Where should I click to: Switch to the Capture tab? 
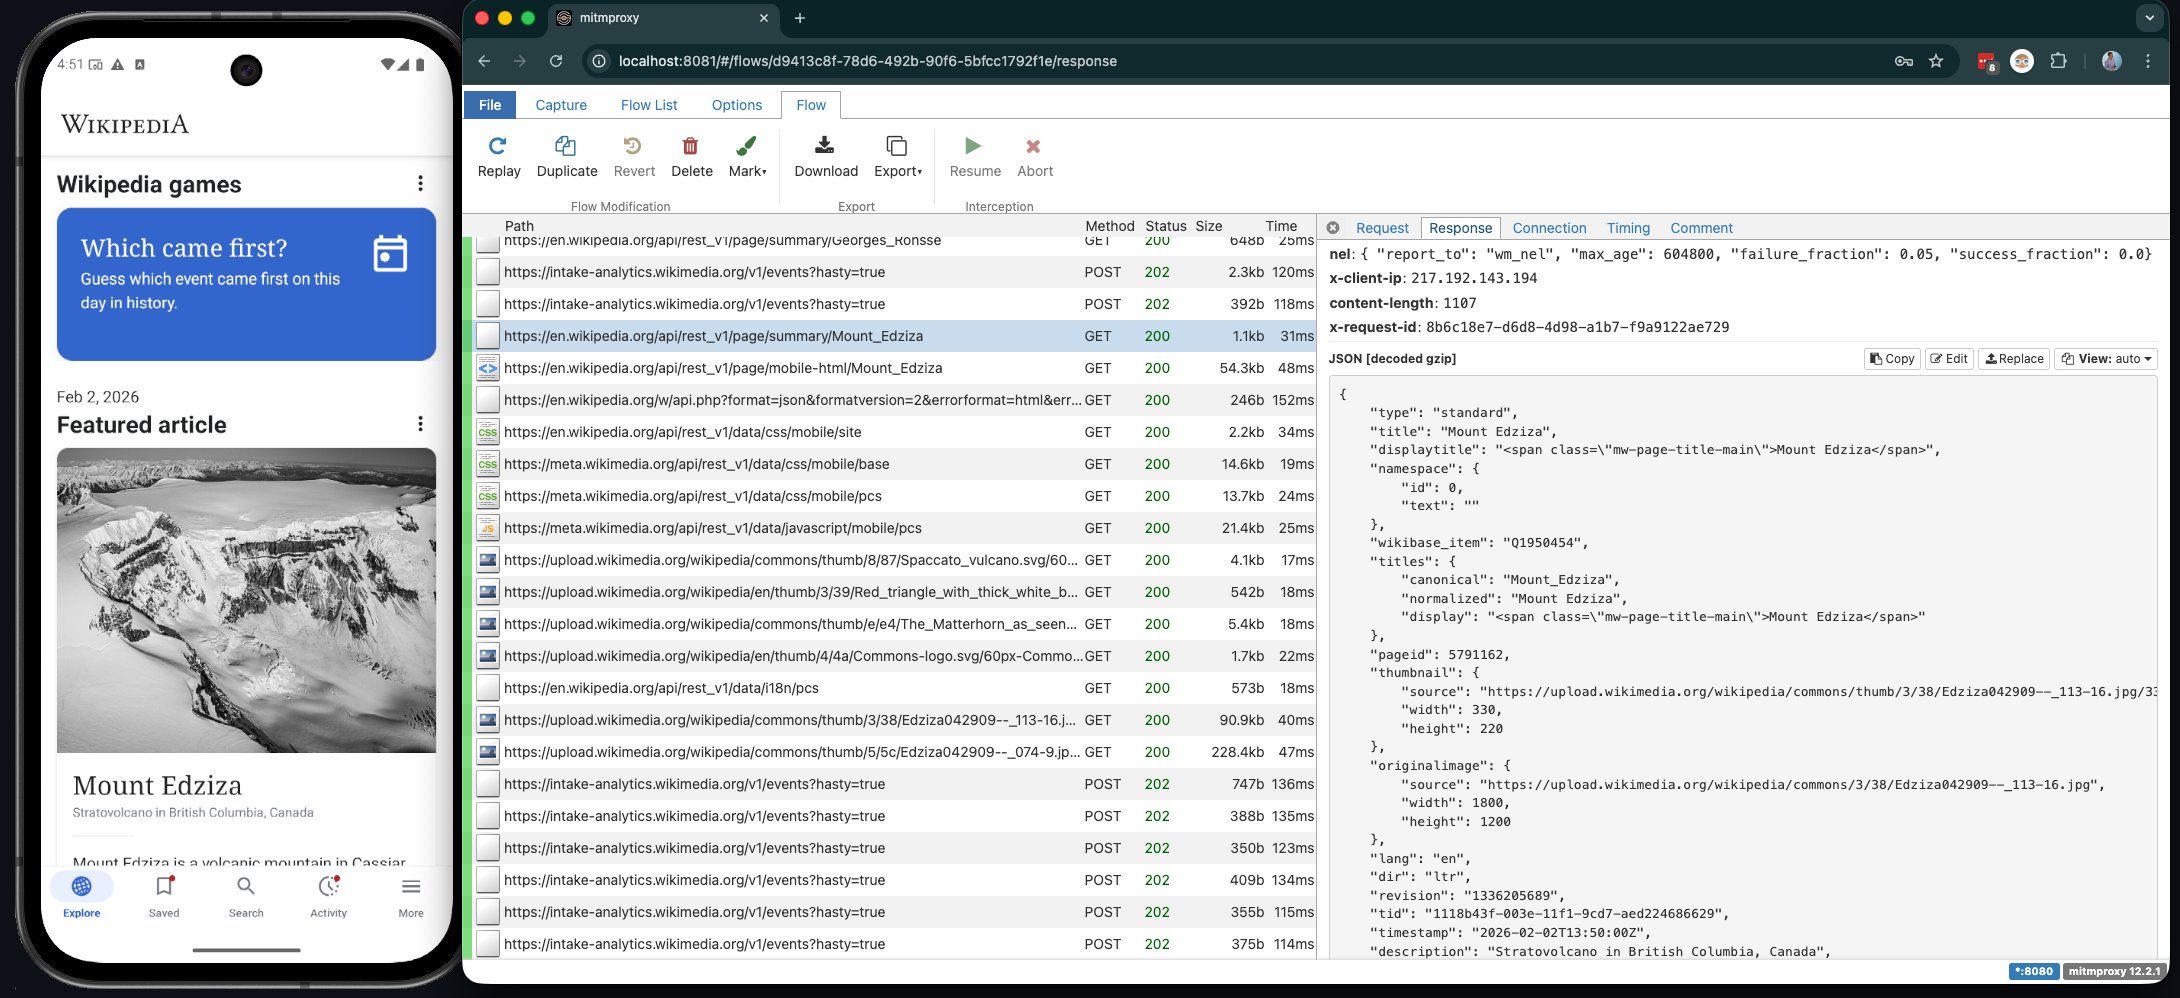(561, 105)
